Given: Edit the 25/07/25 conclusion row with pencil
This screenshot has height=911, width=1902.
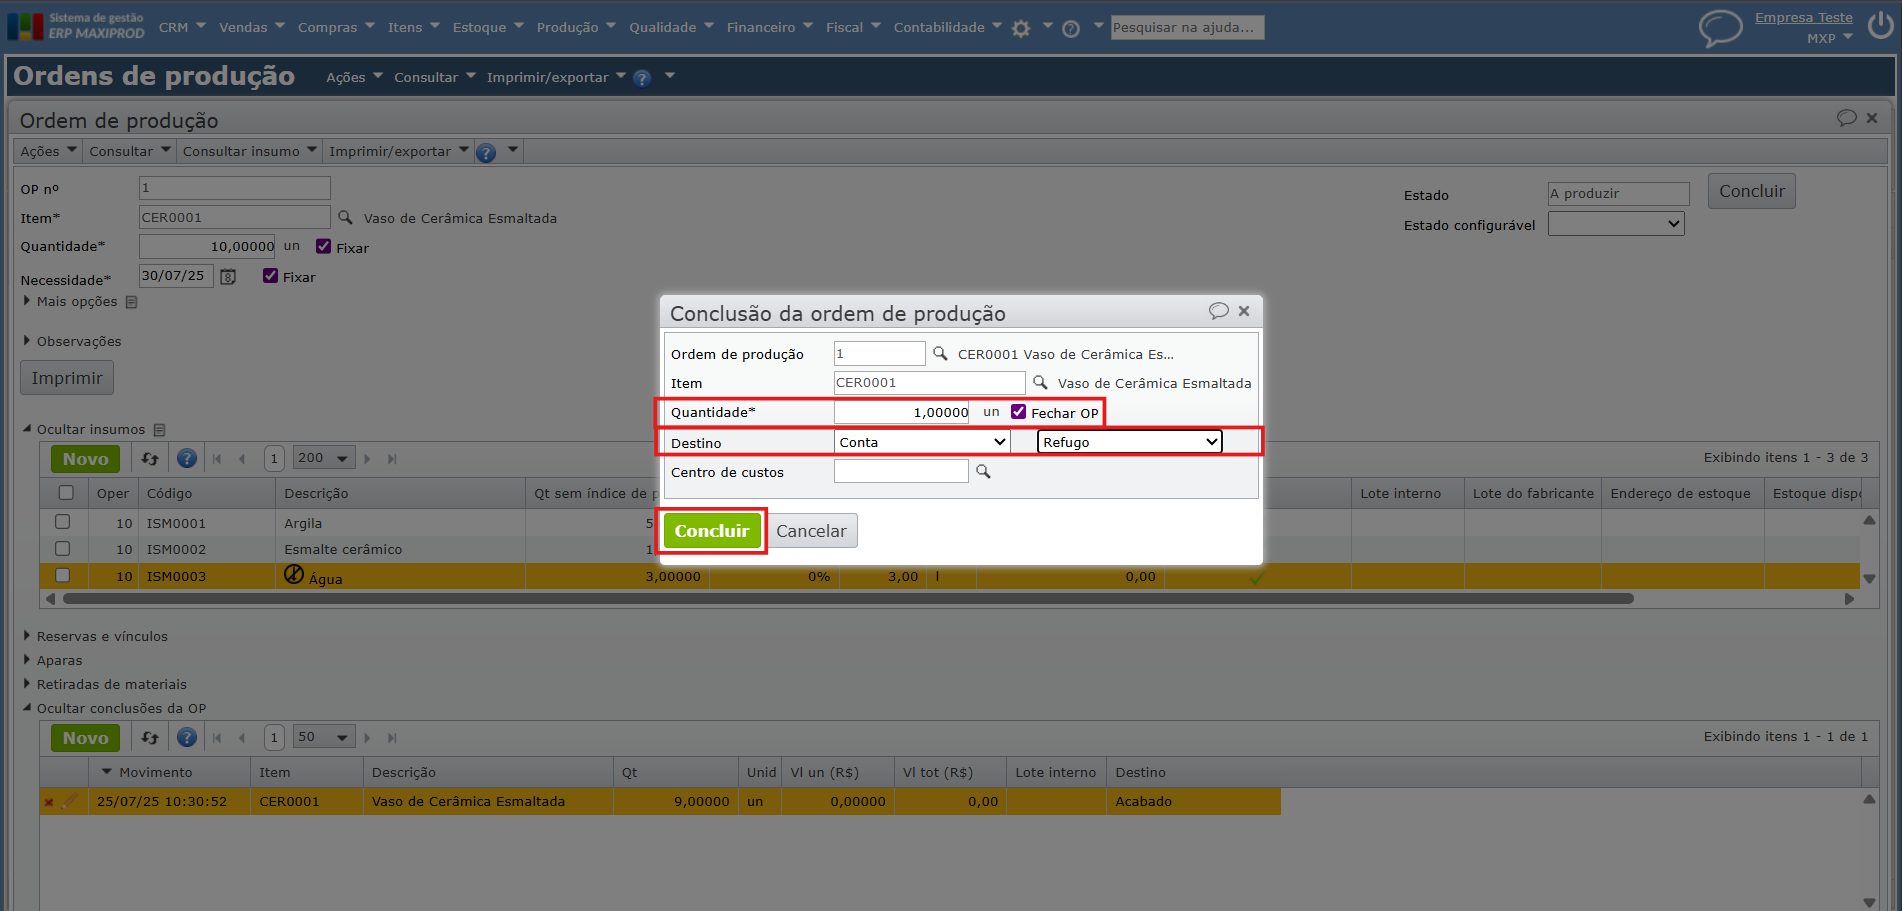Looking at the screenshot, I should click(x=70, y=801).
